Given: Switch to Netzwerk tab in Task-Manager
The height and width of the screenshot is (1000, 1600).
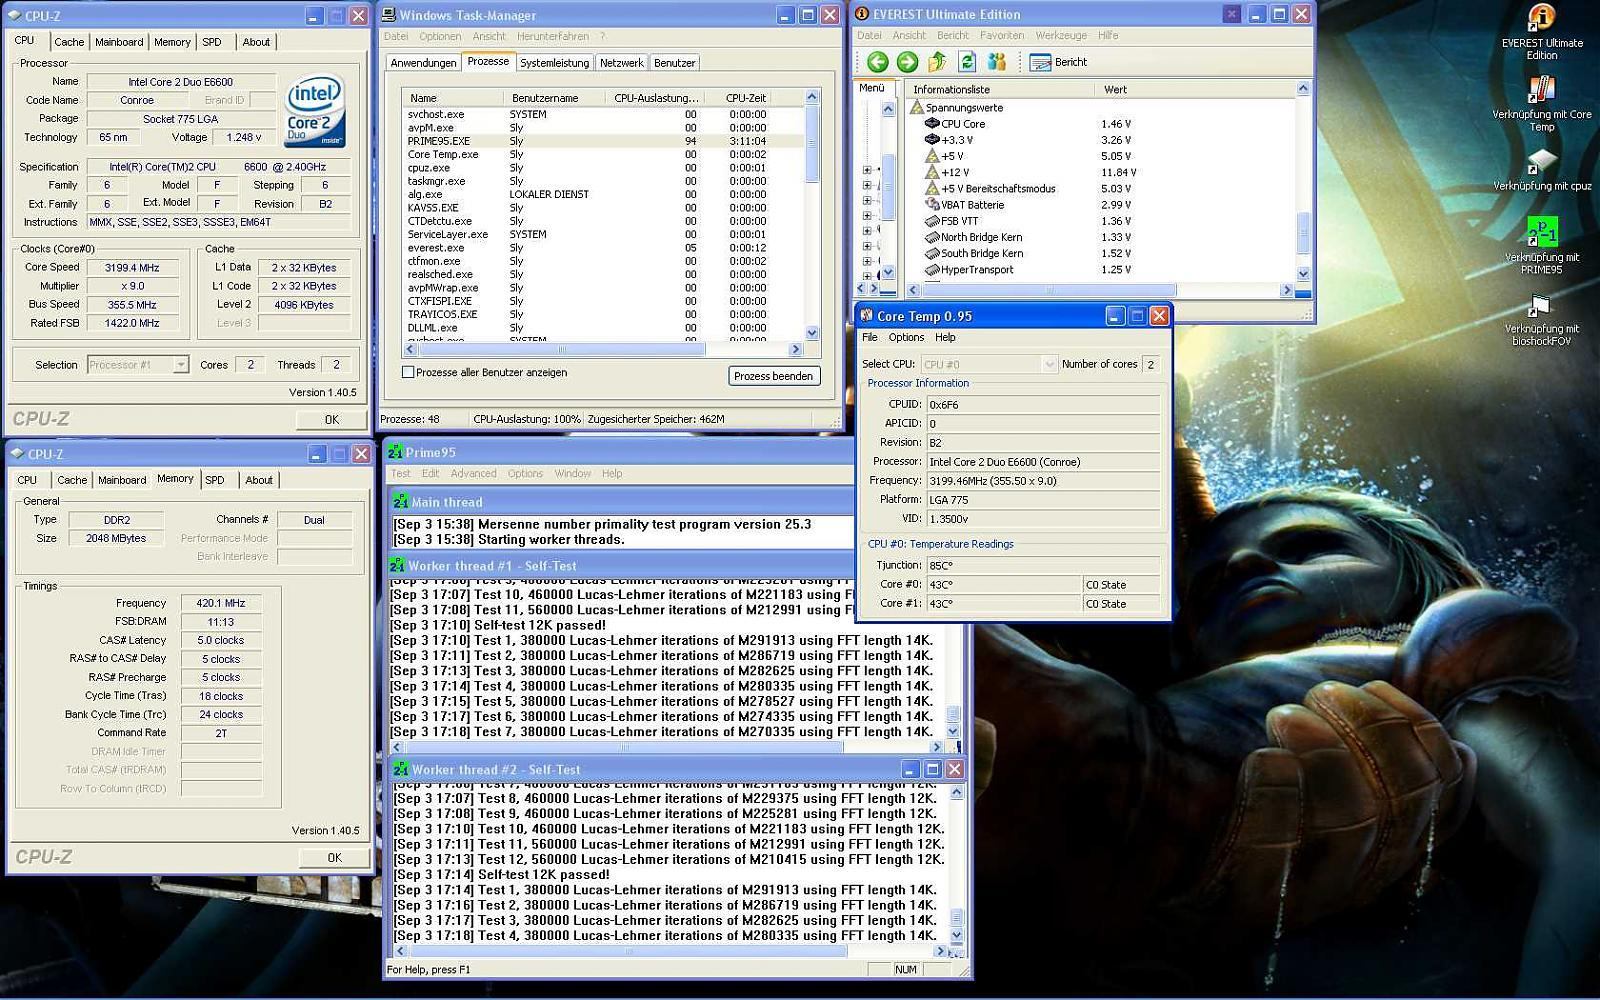Looking at the screenshot, I should point(622,63).
